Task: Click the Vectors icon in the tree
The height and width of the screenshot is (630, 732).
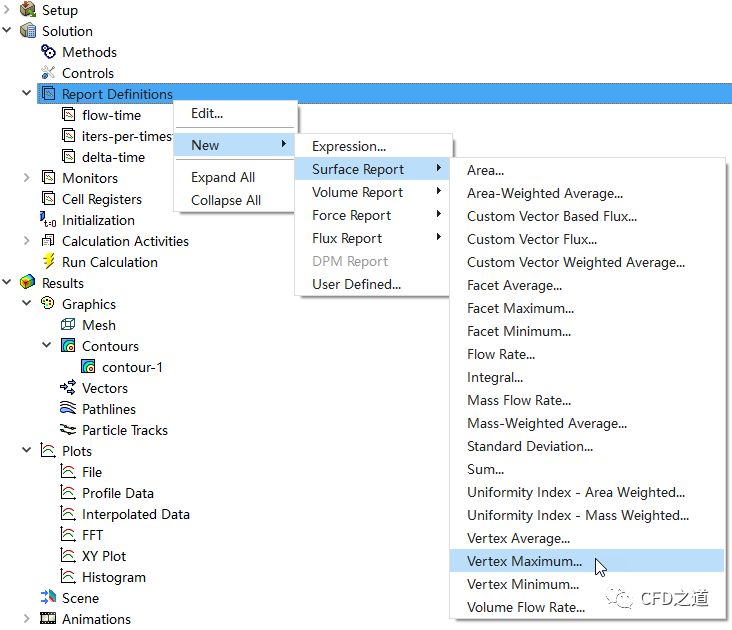Action: click(x=68, y=388)
